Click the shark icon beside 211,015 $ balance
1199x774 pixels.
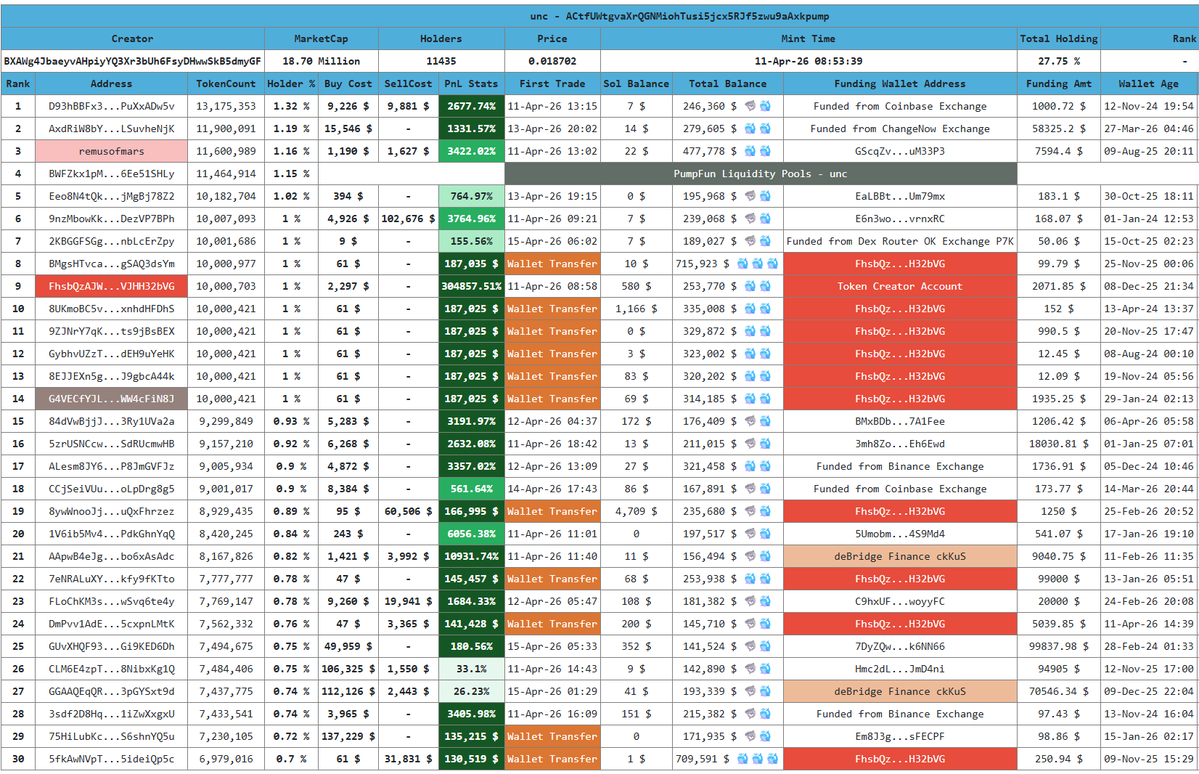[750, 444]
